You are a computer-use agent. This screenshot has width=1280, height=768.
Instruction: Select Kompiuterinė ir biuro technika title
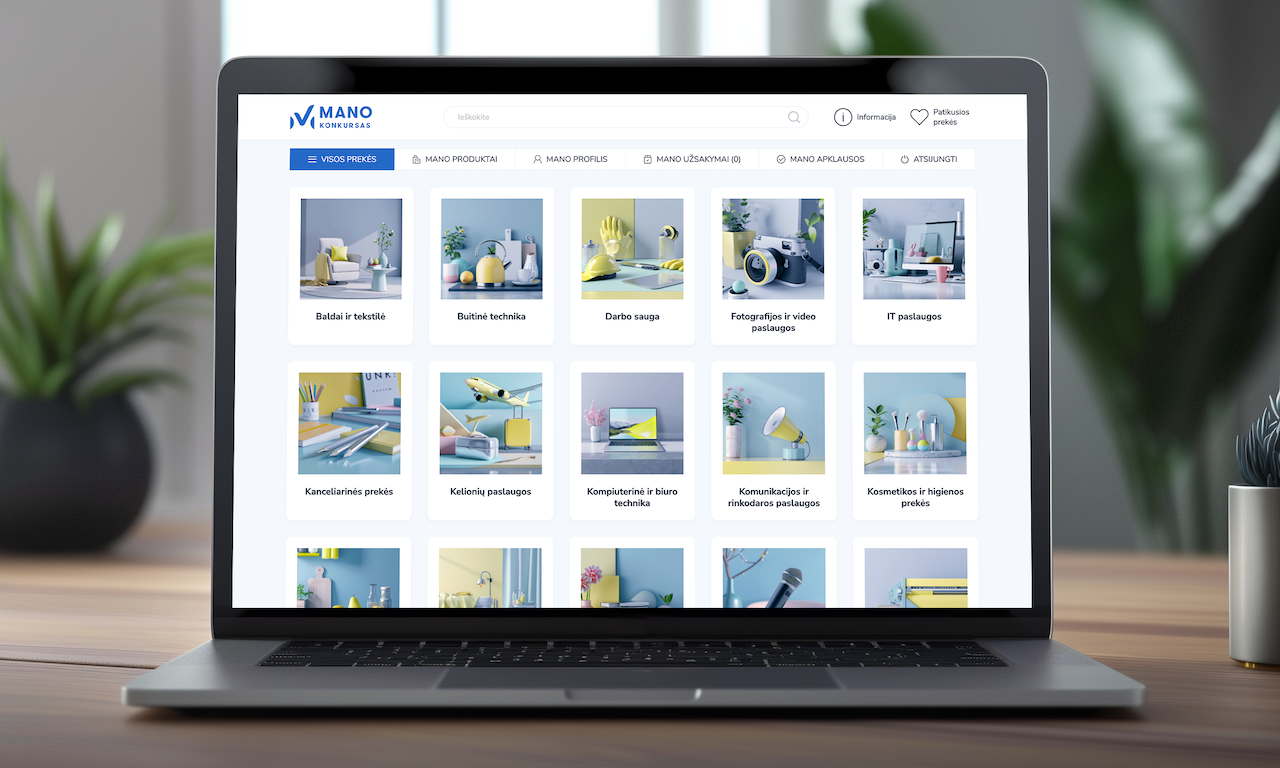(632, 497)
